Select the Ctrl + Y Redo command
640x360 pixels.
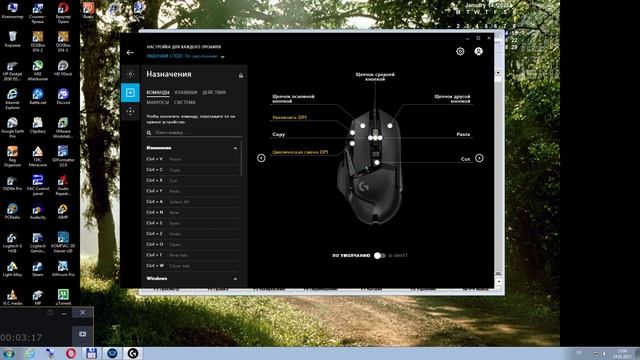192,191
